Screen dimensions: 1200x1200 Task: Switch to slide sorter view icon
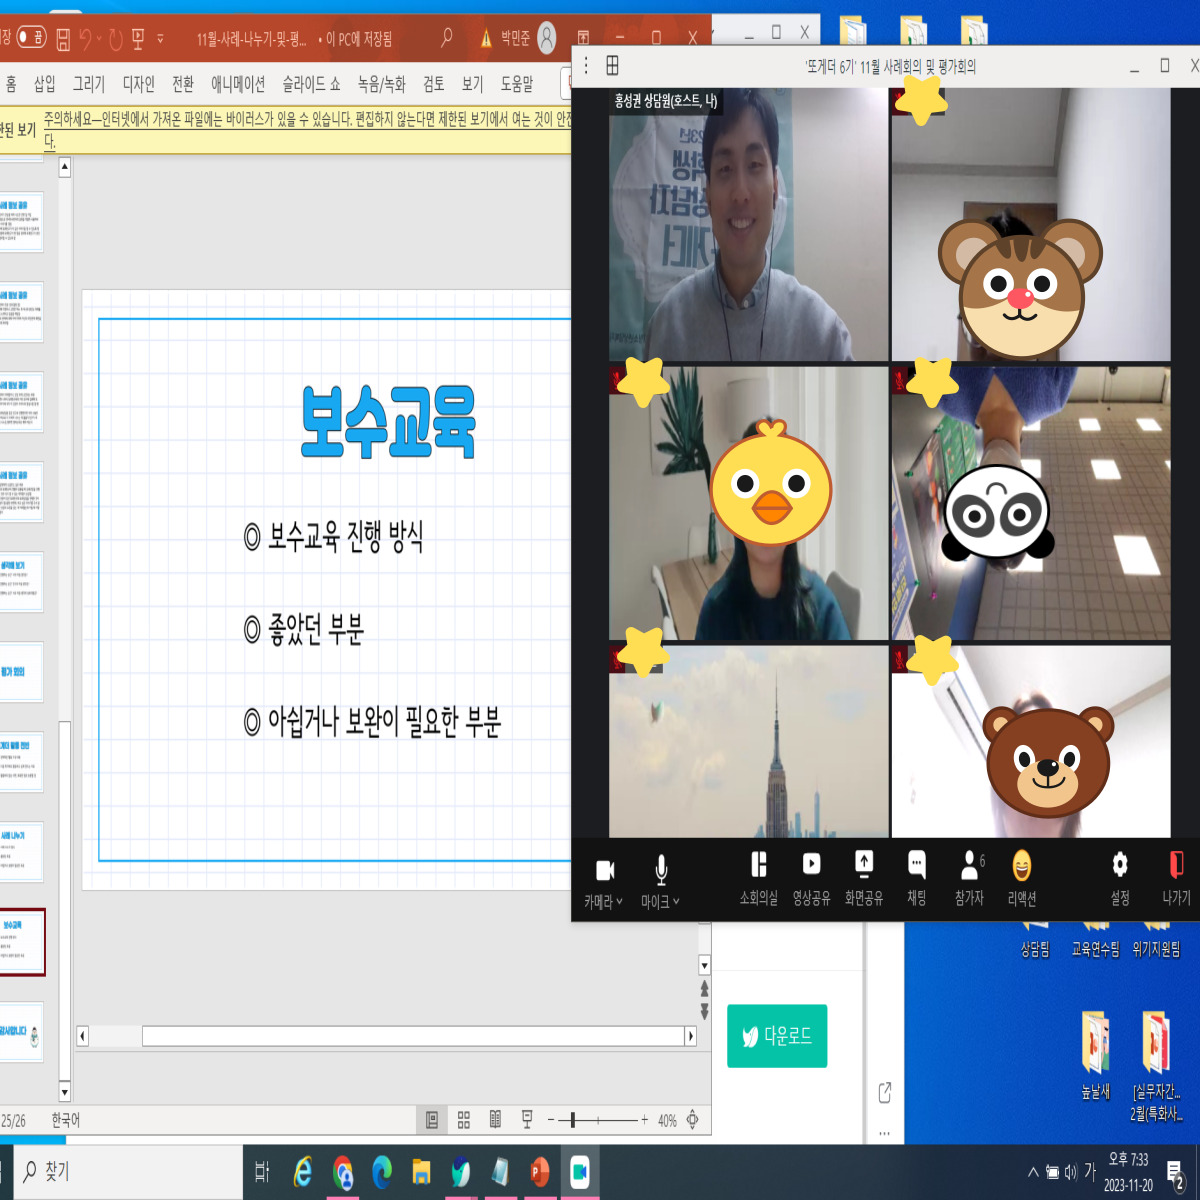464,1120
